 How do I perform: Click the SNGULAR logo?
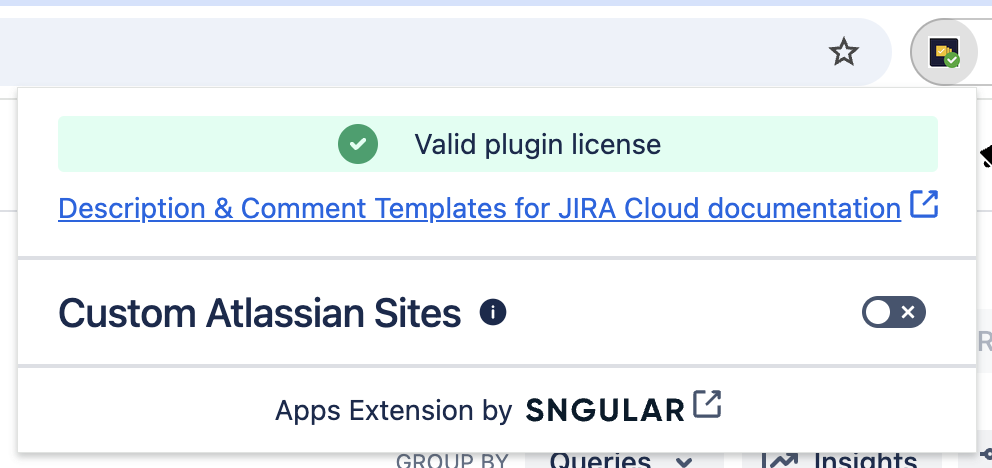(605, 410)
